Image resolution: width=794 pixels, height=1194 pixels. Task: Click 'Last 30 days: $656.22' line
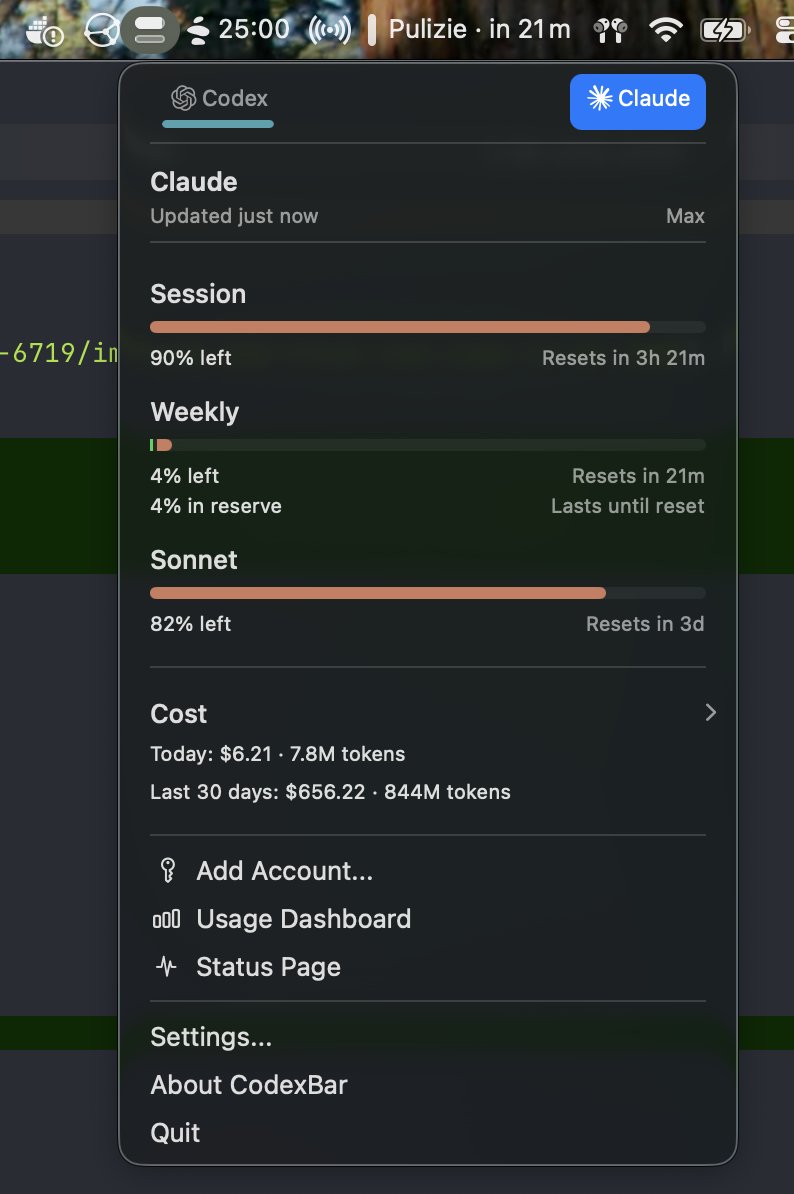[x=330, y=792]
